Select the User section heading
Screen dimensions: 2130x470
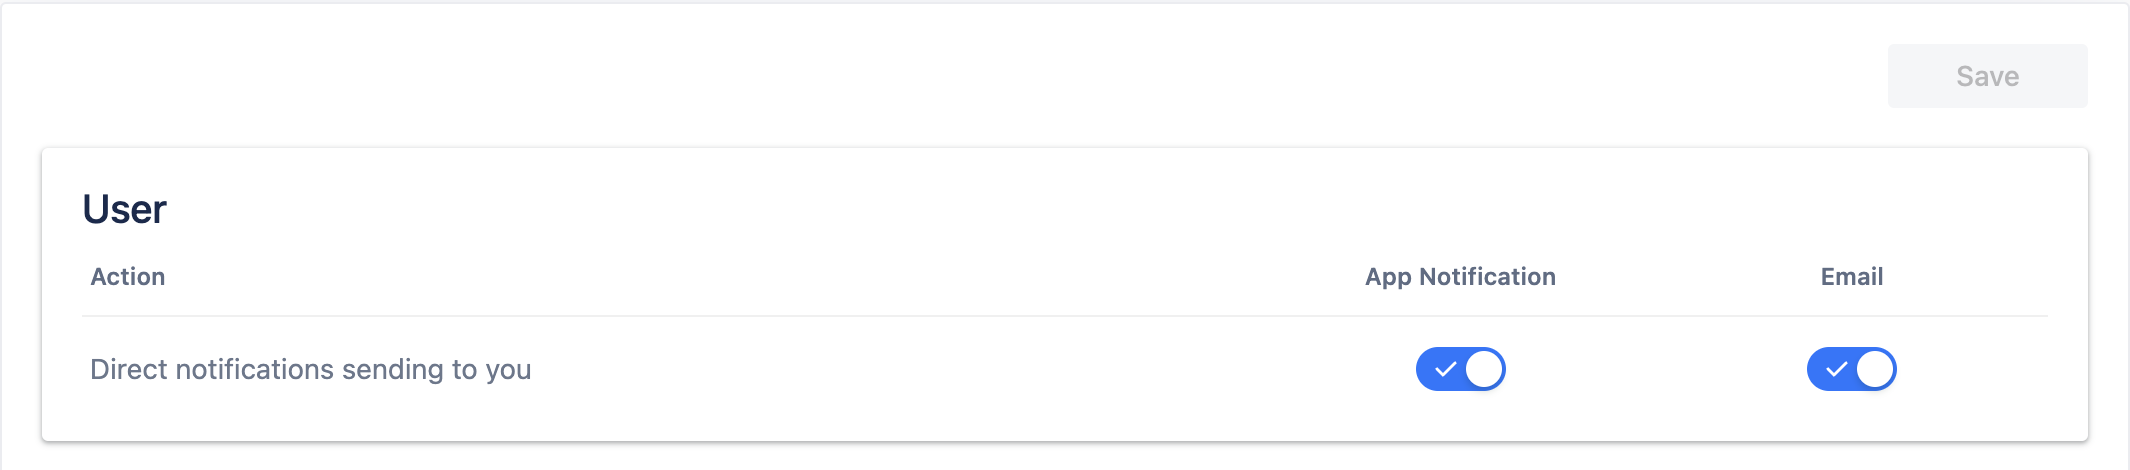coord(125,210)
